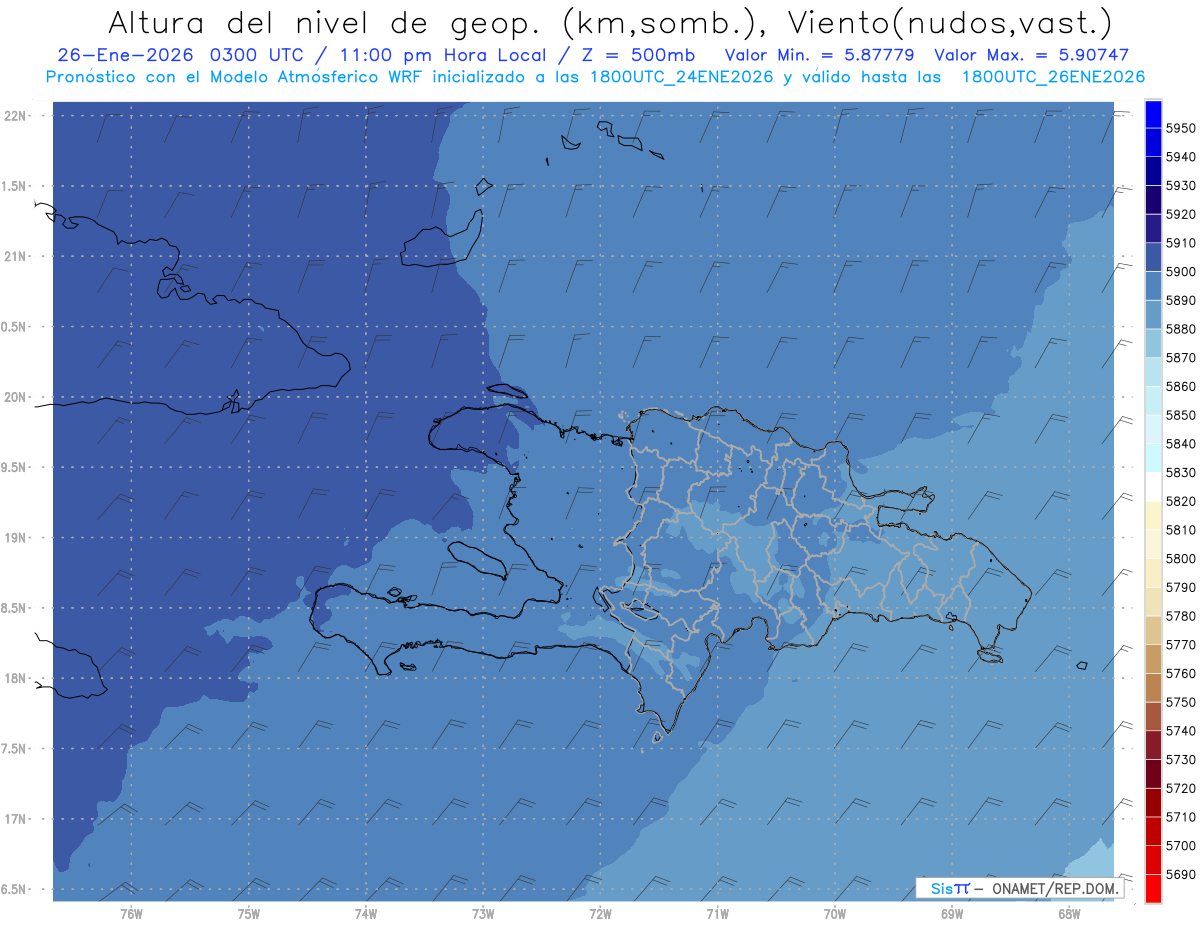
Task: Click the '5840' colorbar label
Action: pos(1181,444)
